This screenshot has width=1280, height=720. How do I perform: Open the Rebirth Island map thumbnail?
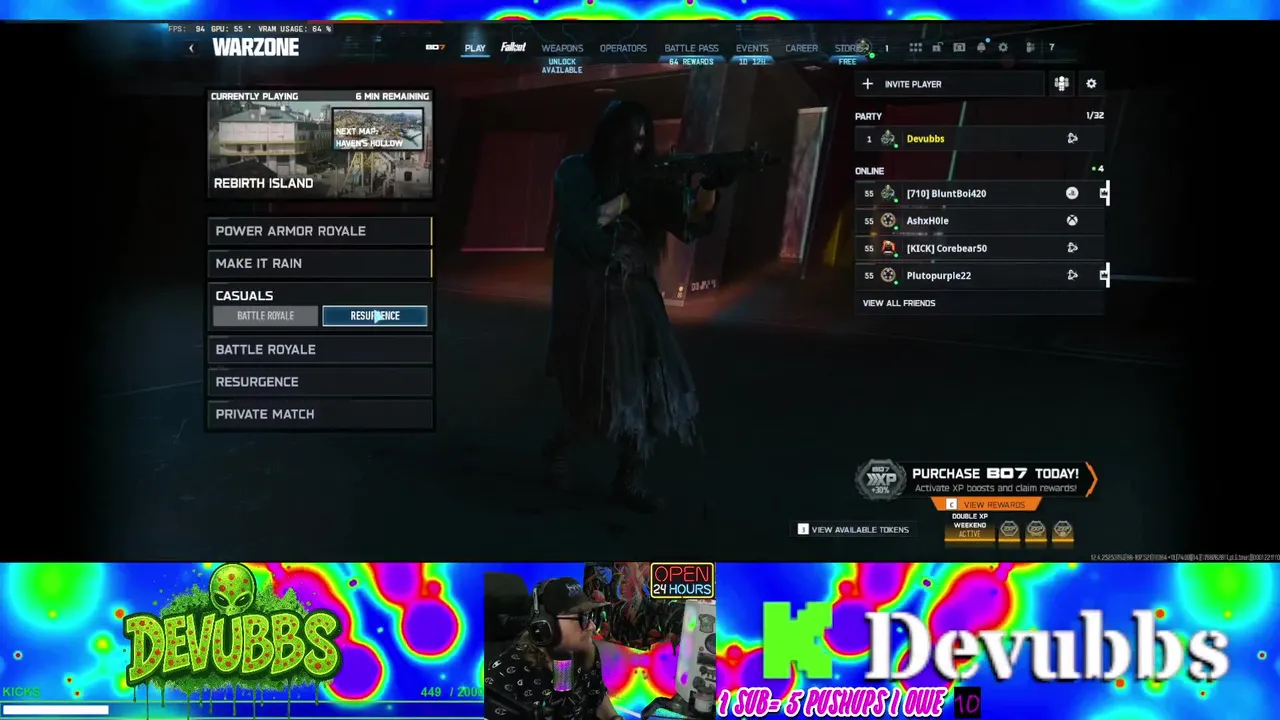[320, 145]
